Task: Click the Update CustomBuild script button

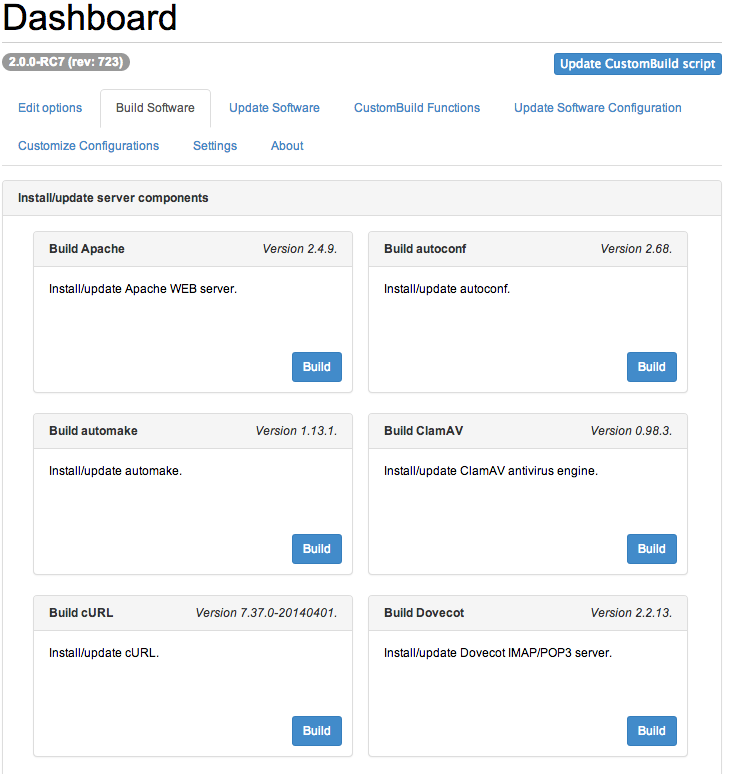Action: point(637,64)
